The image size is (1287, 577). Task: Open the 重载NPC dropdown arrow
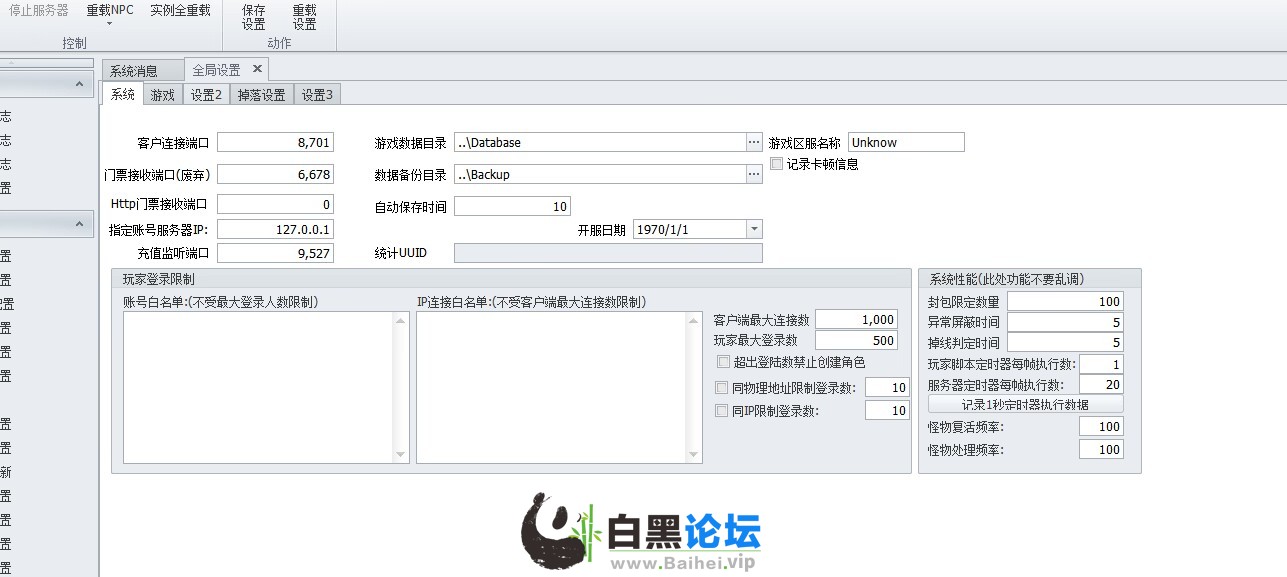[109, 23]
